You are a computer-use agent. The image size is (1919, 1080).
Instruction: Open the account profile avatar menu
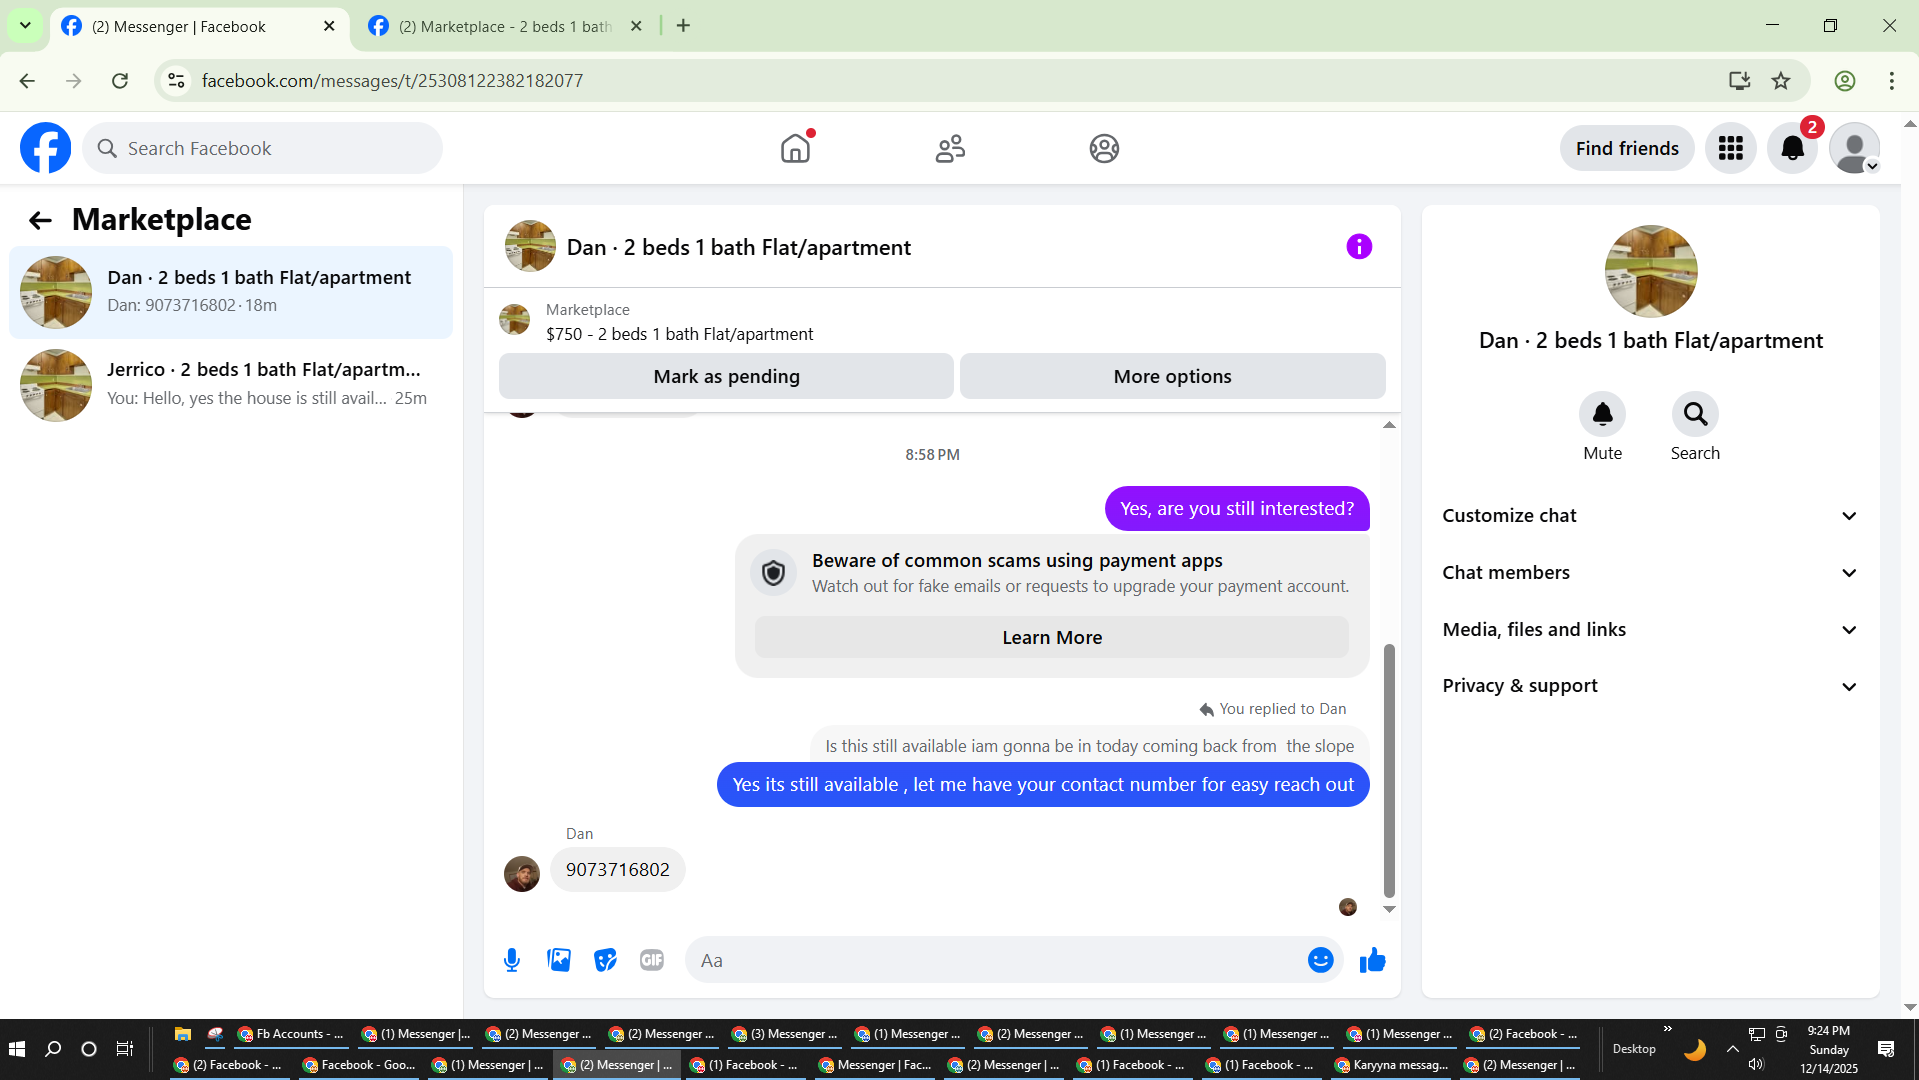pos(1854,148)
